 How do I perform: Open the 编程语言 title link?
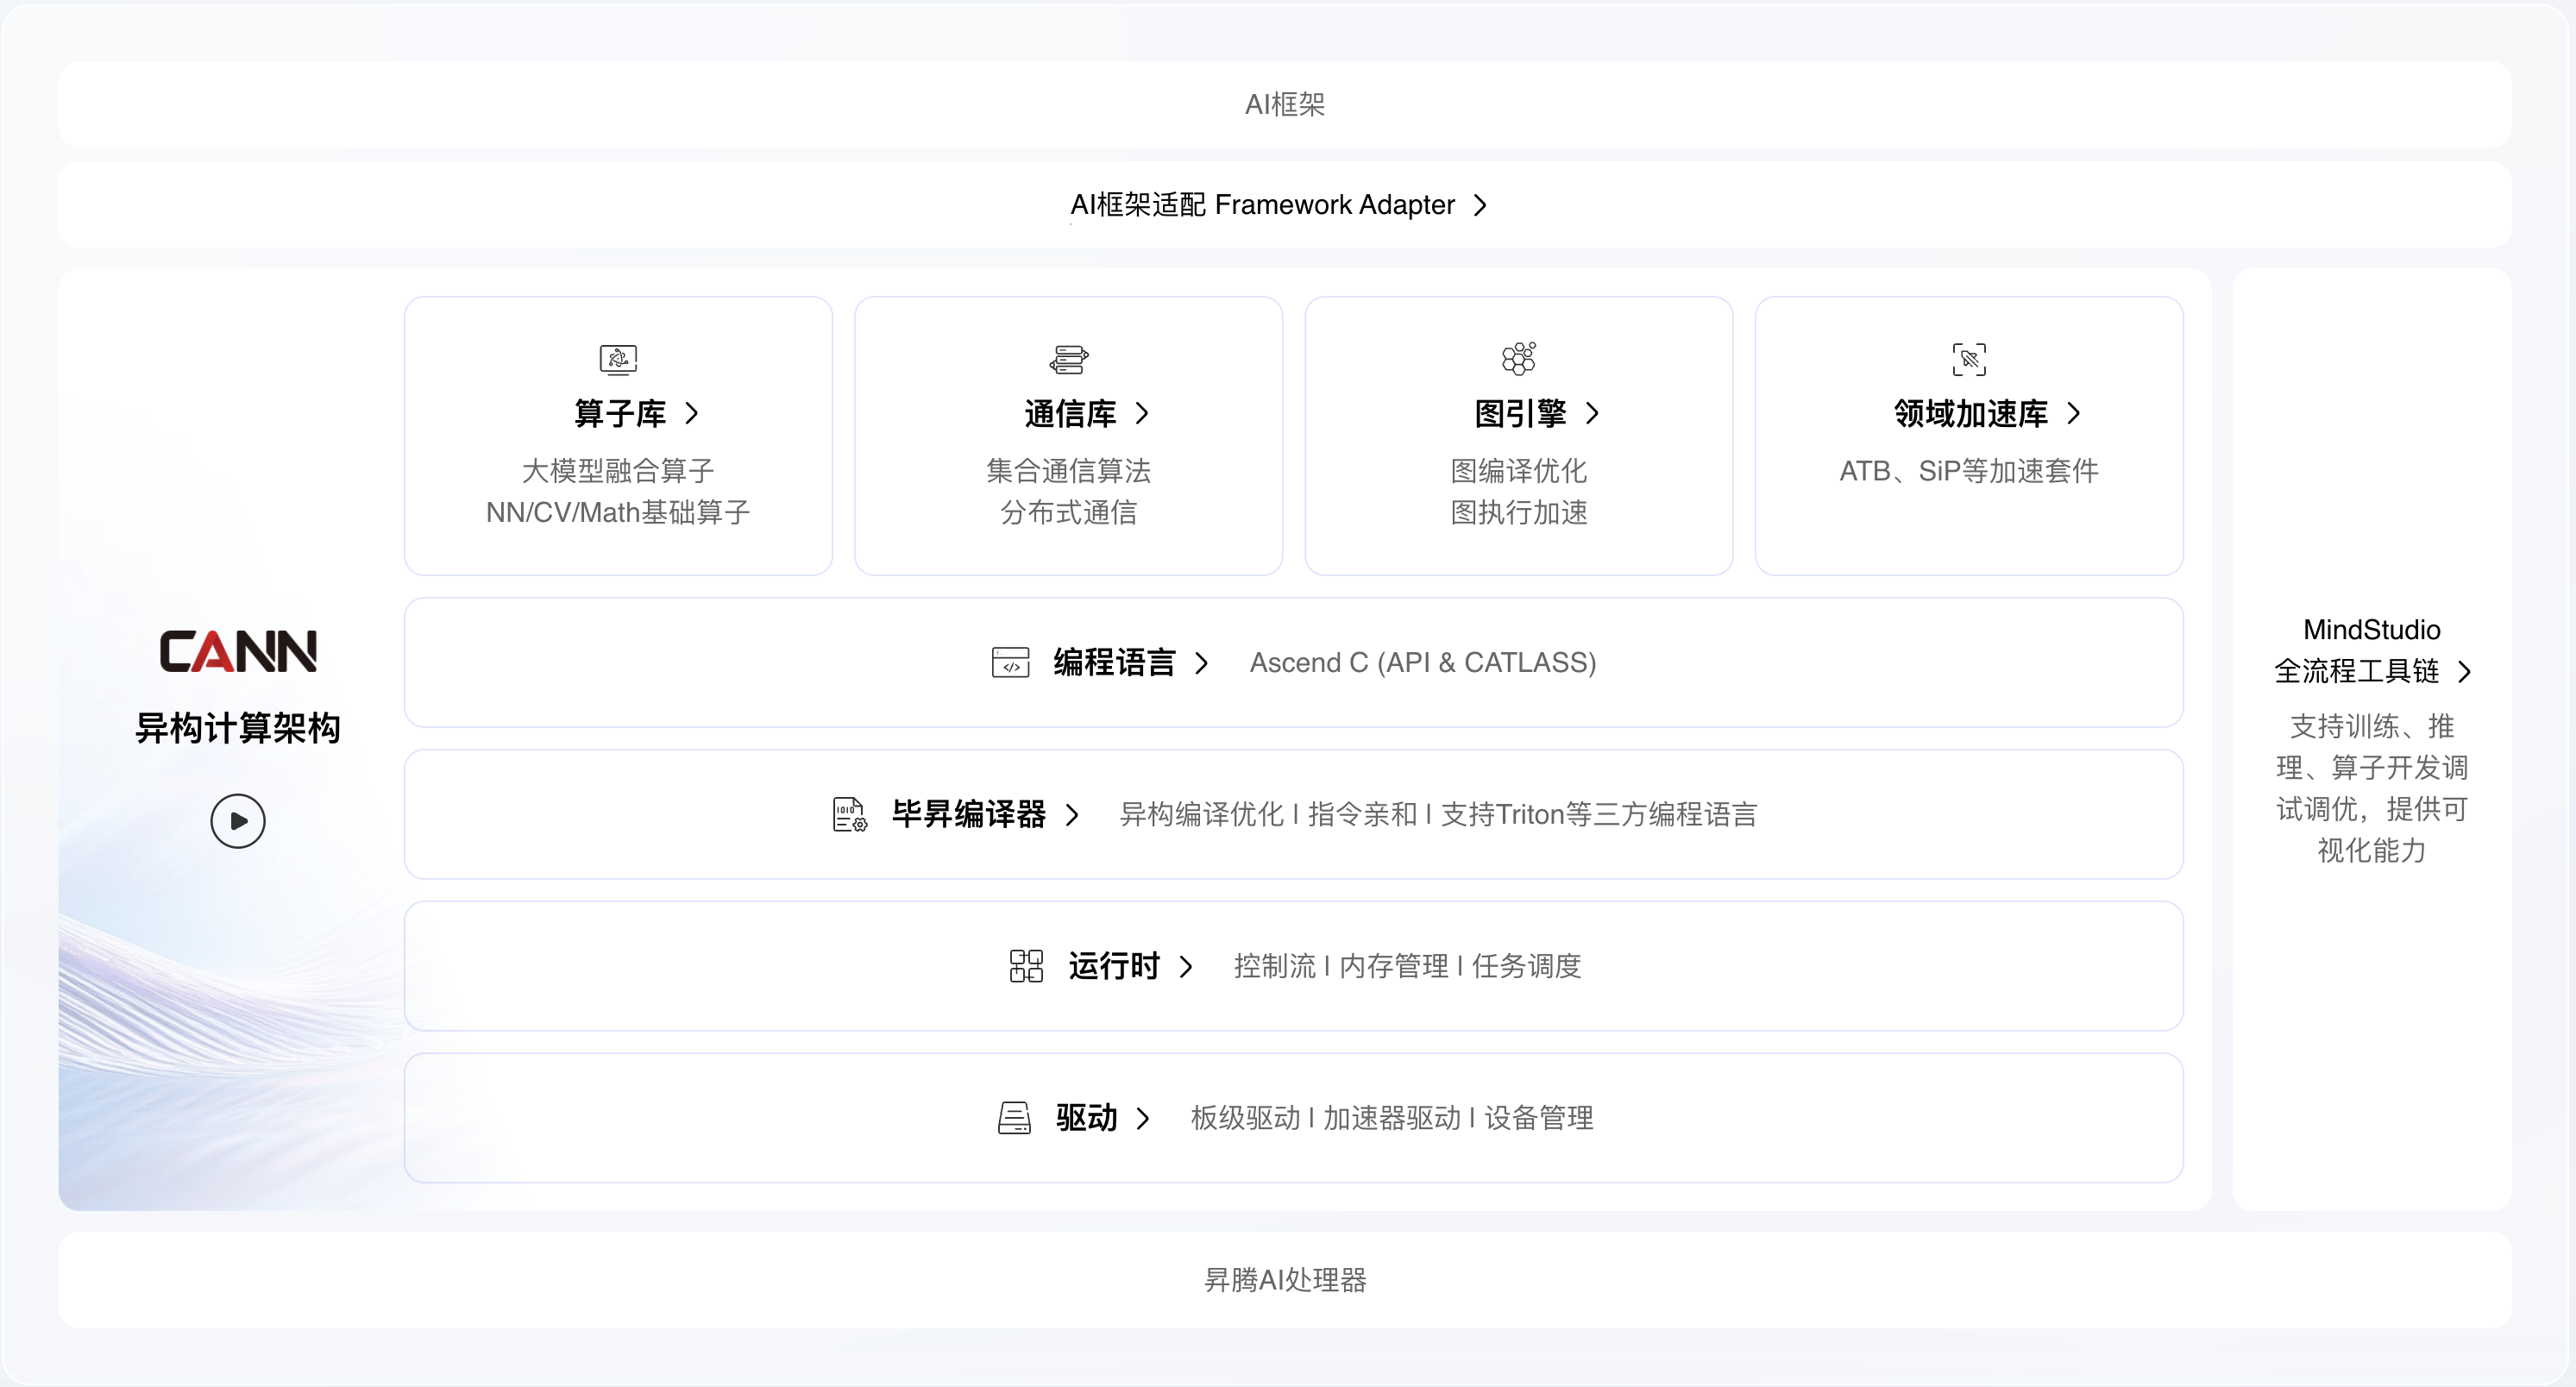[x=1114, y=662]
